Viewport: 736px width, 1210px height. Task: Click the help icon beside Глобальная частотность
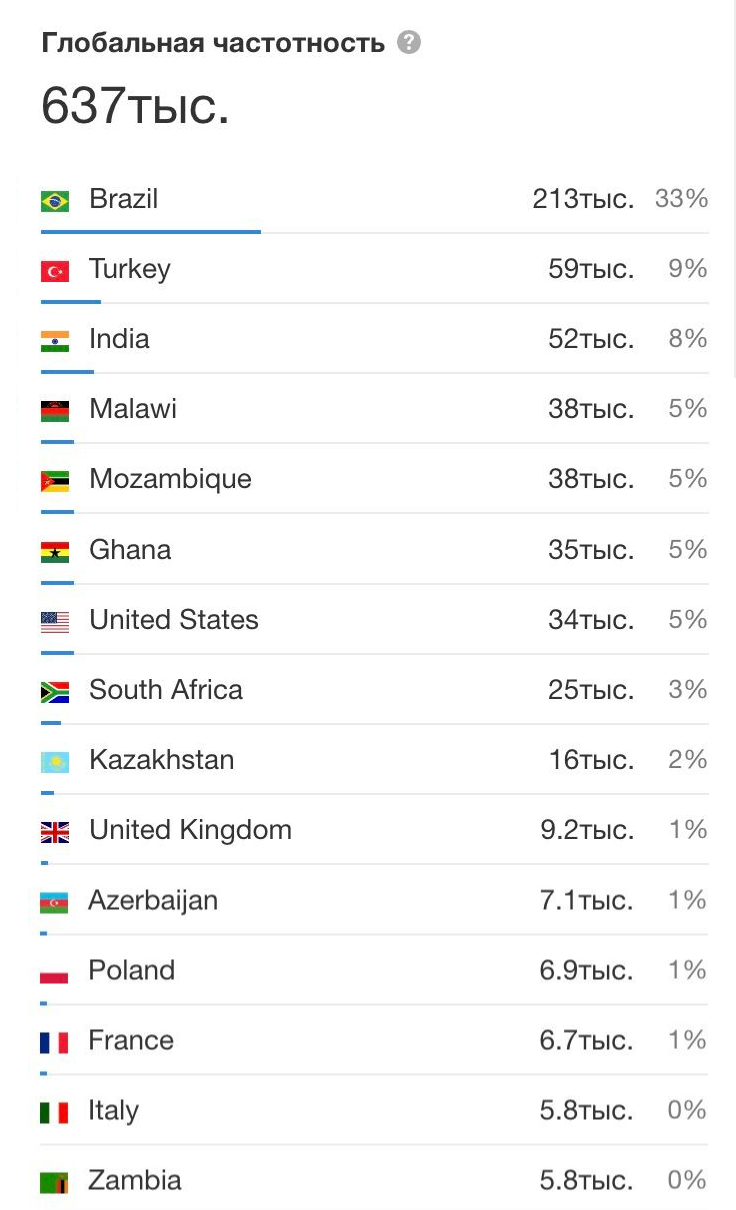point(408,43)
